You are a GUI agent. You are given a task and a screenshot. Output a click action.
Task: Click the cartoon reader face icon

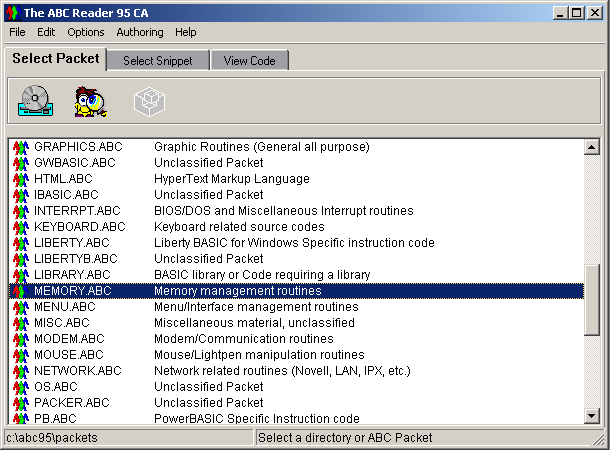point(90,101)
